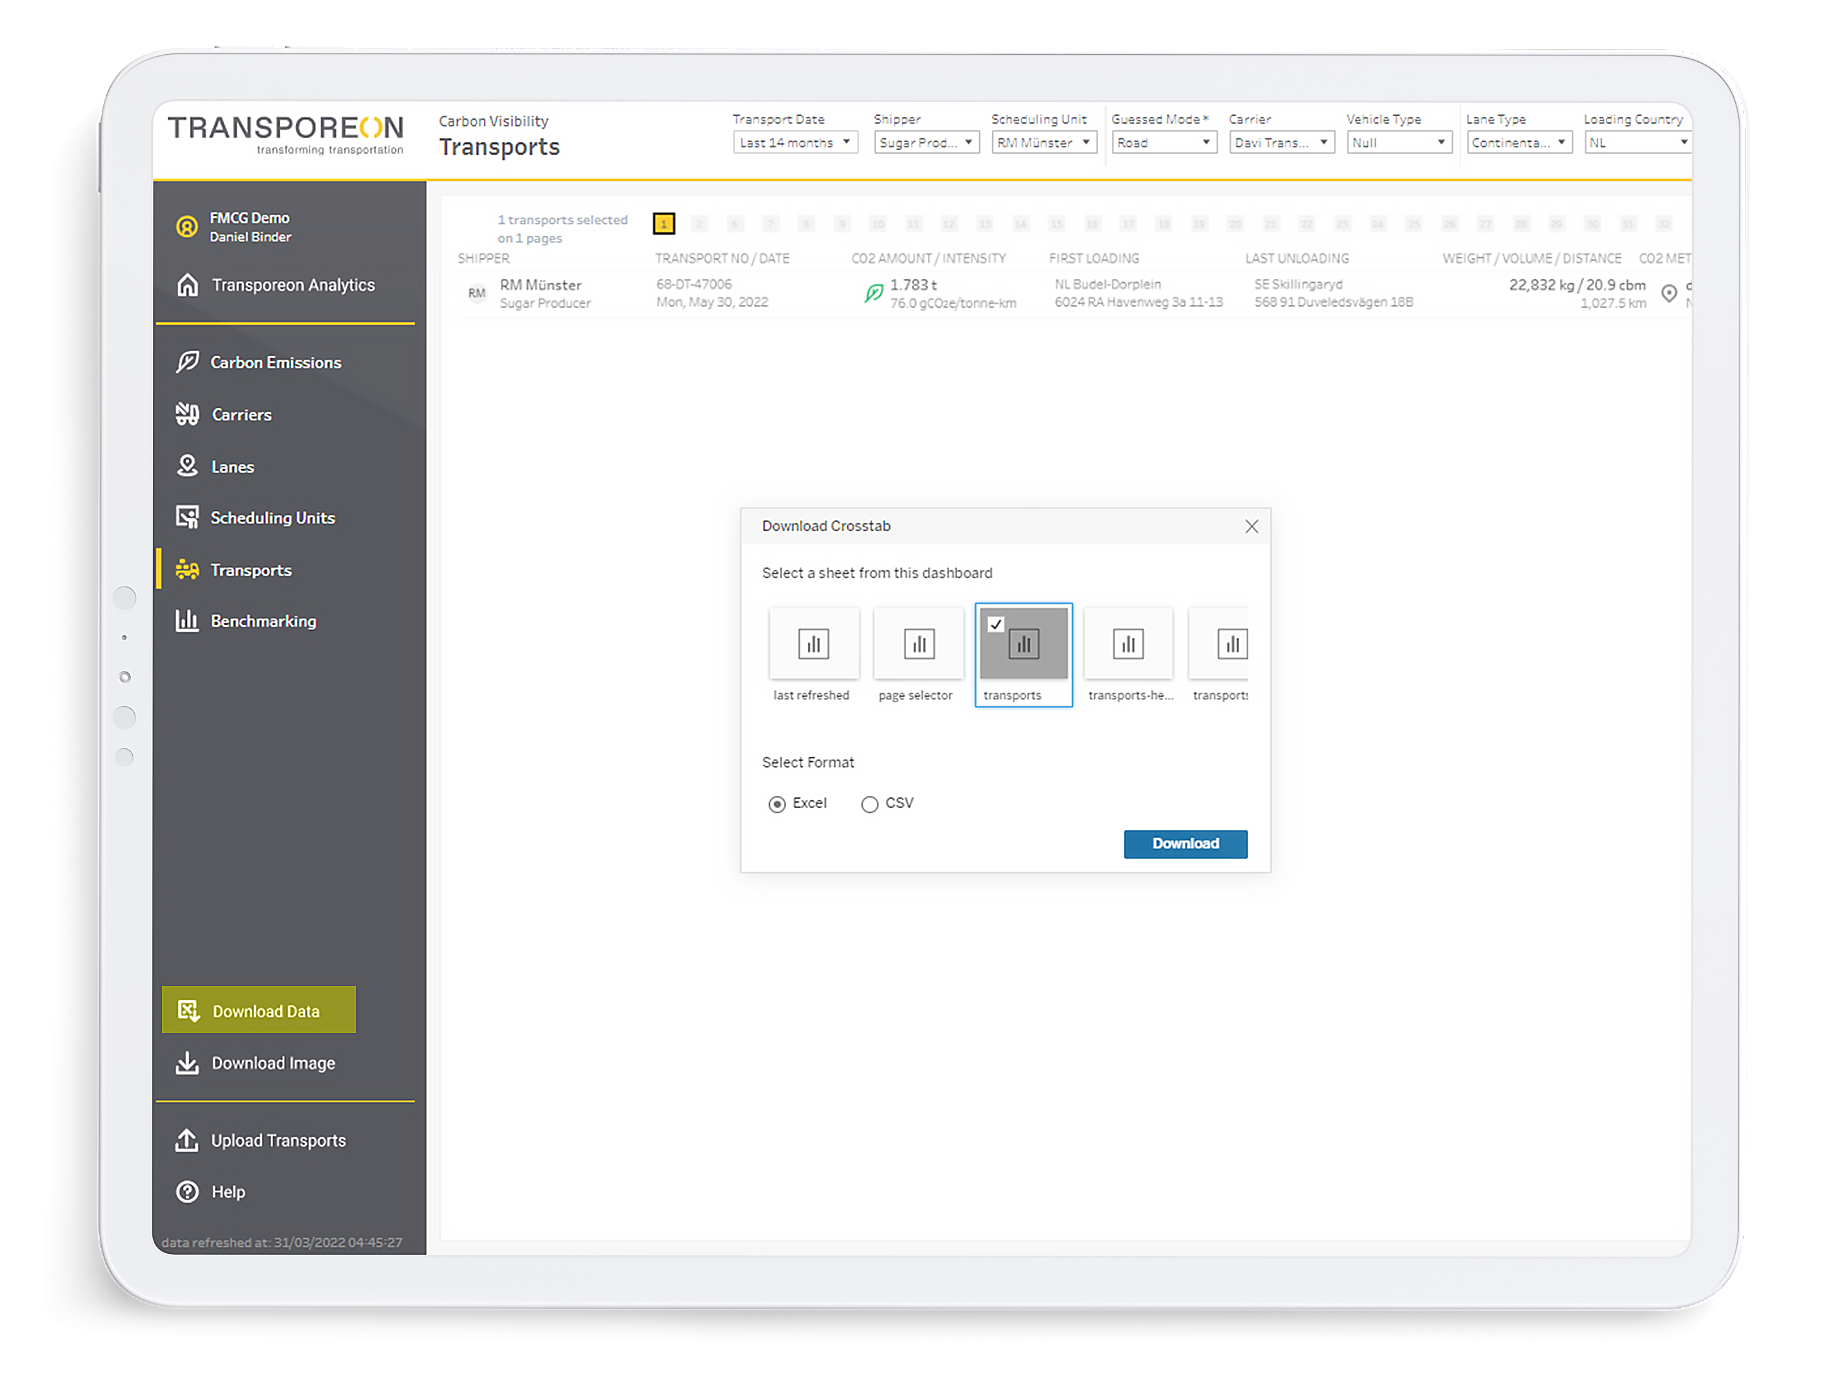Open the Shipper filter dropdown

point(926,143)
